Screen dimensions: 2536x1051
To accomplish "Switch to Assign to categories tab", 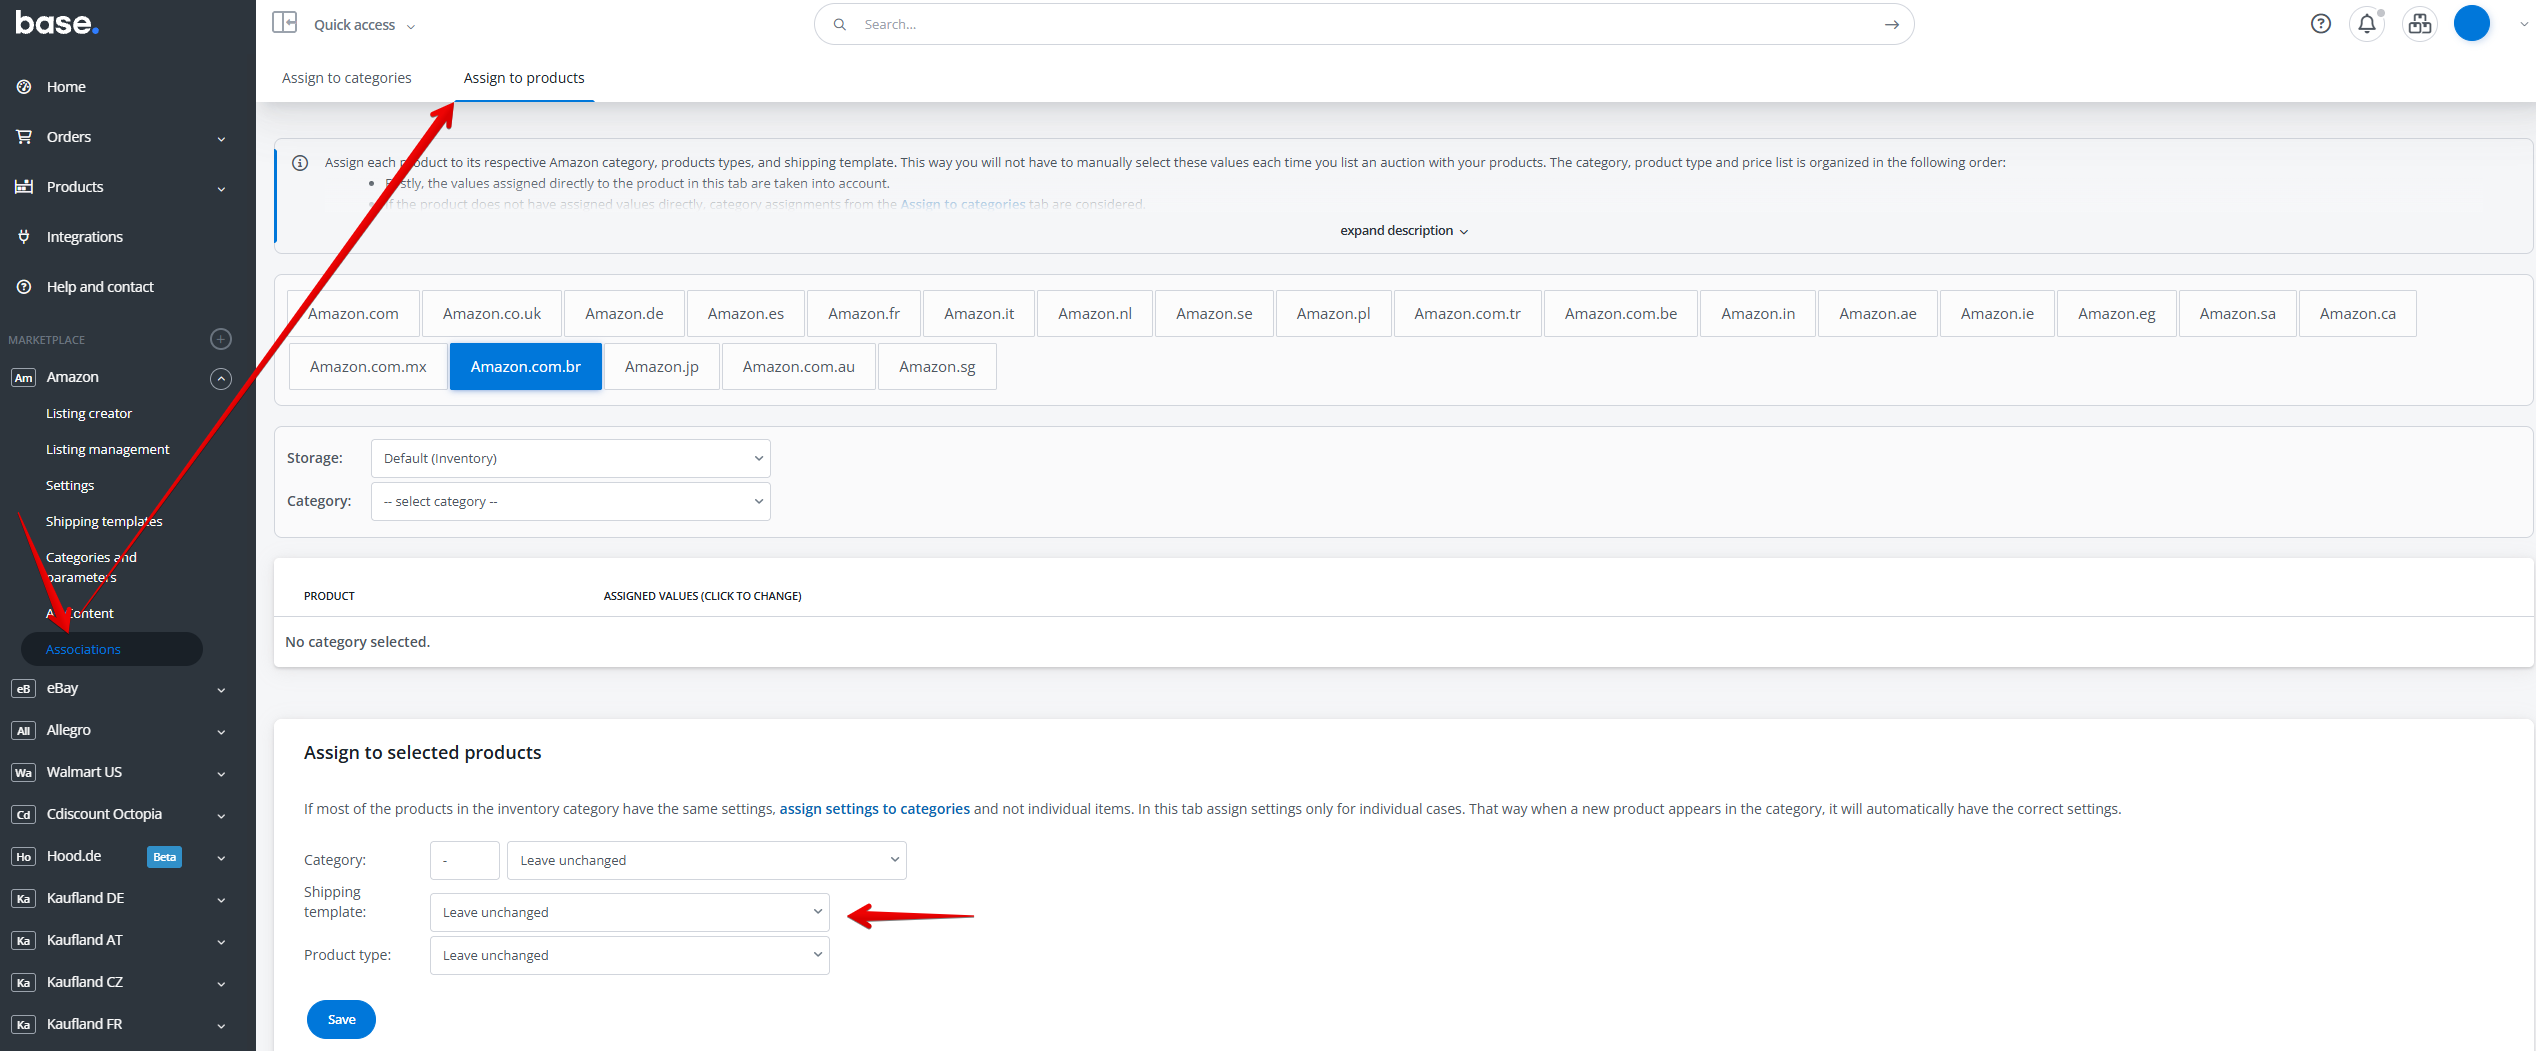I will click(x=346, y=78).
